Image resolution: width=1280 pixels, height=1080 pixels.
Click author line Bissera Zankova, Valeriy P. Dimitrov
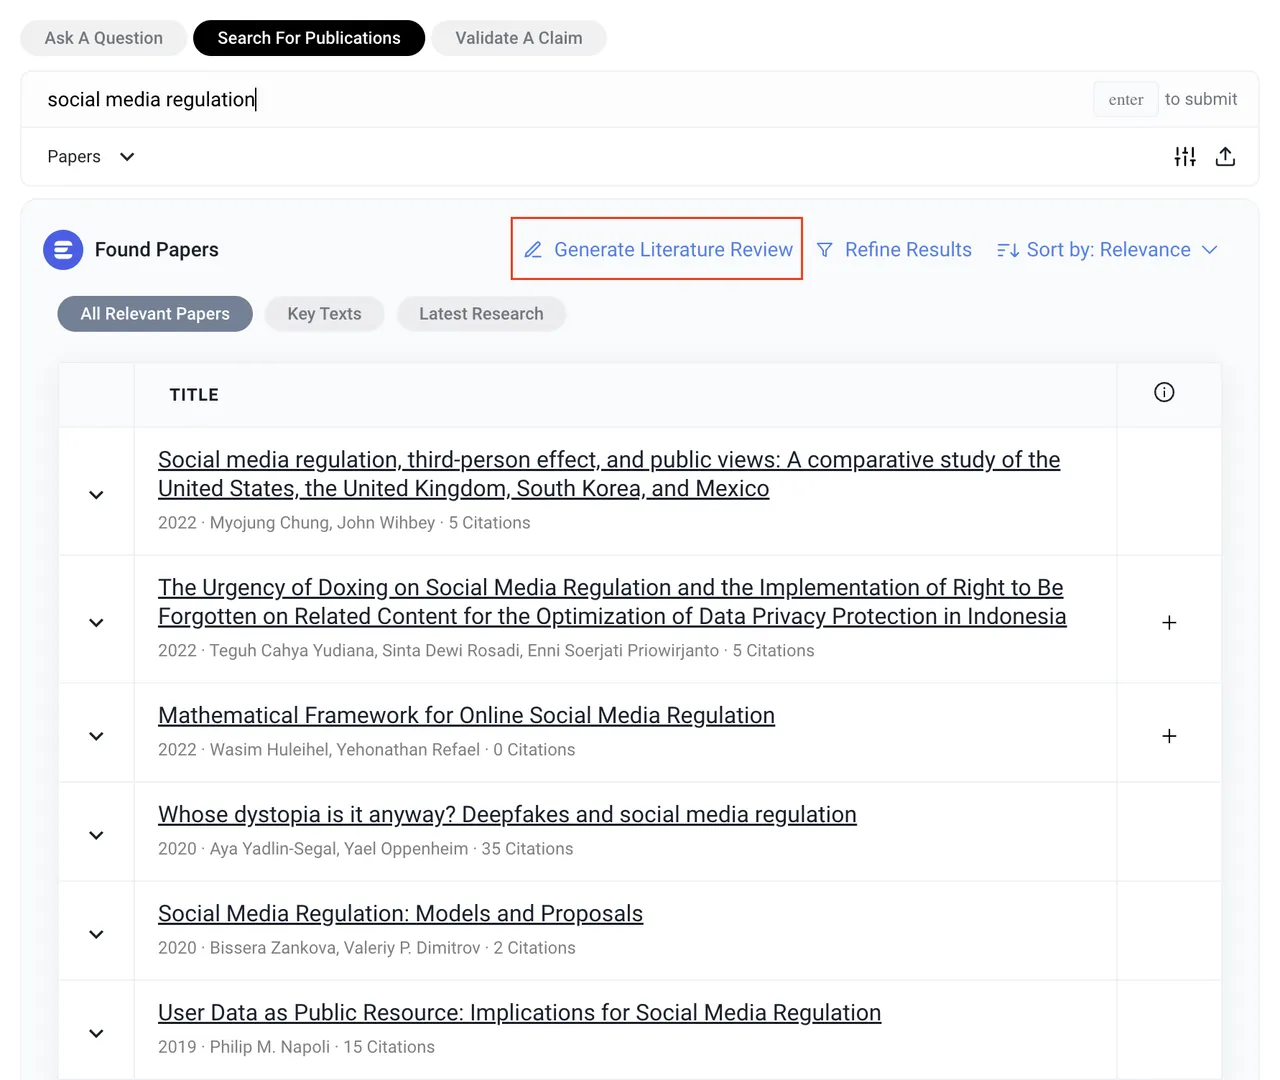tap(345, 948)
